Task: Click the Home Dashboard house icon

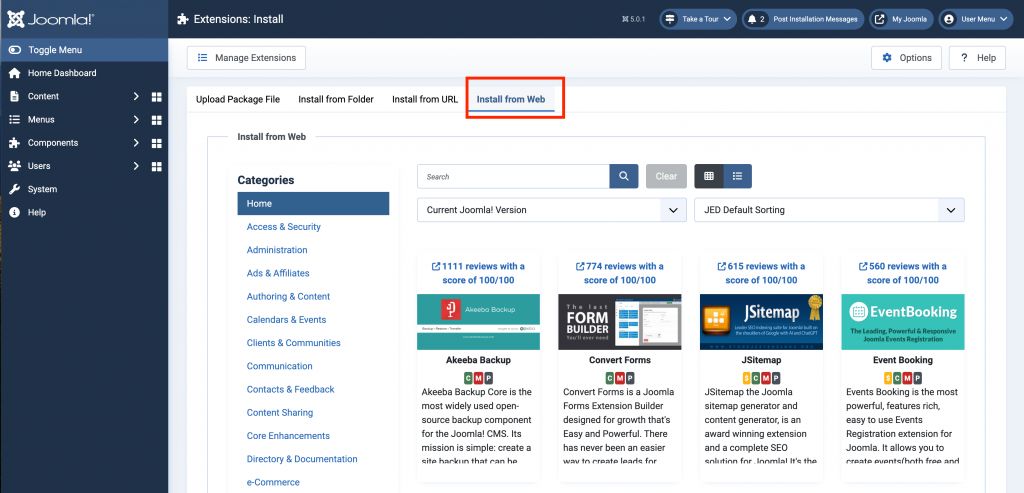Action: 14,73
